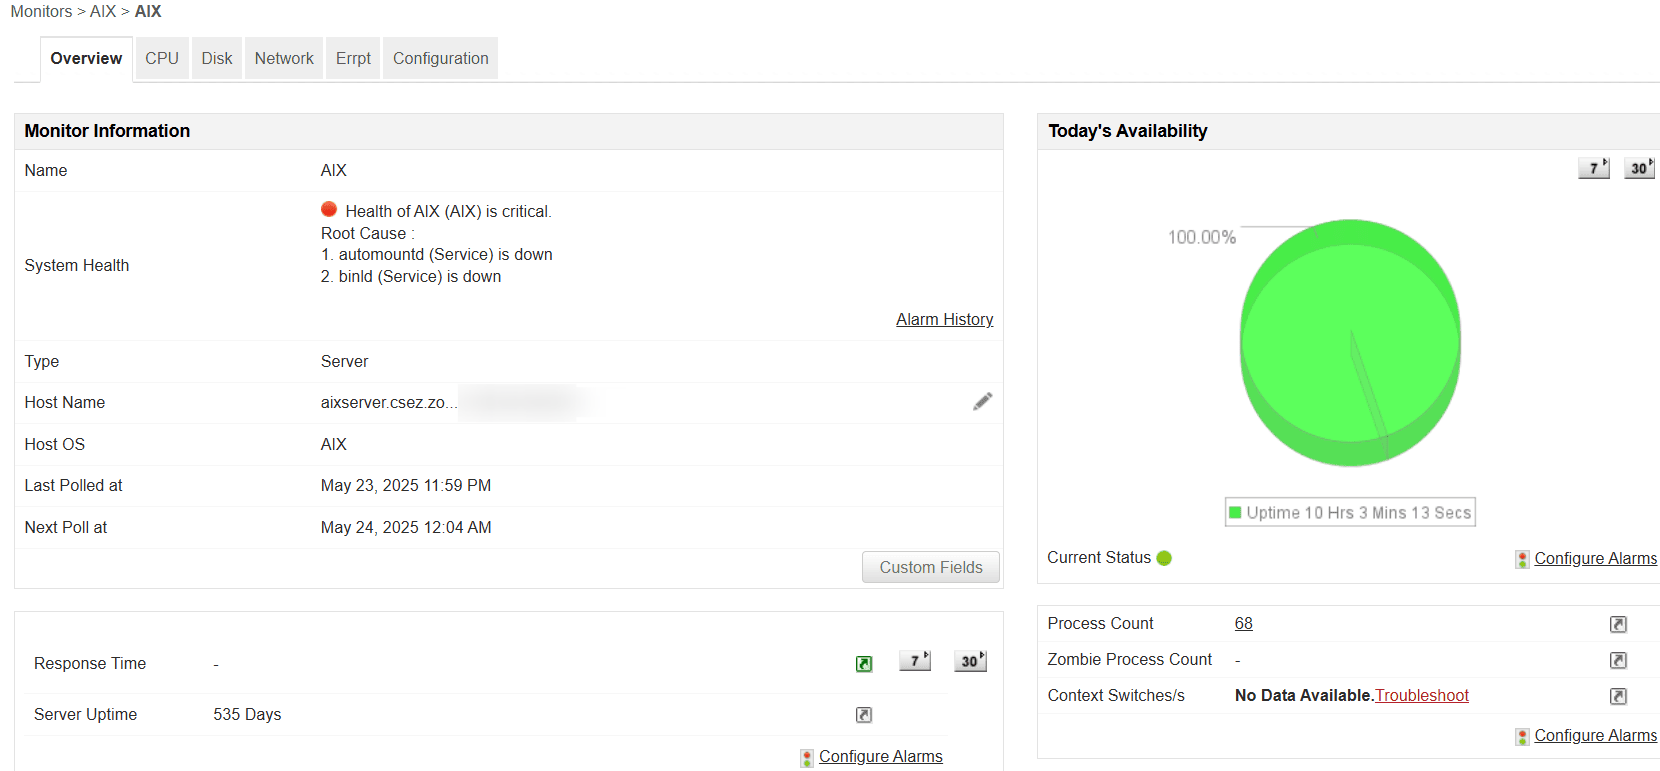
Task: Switch to the CPU tab
Action: 161,58
